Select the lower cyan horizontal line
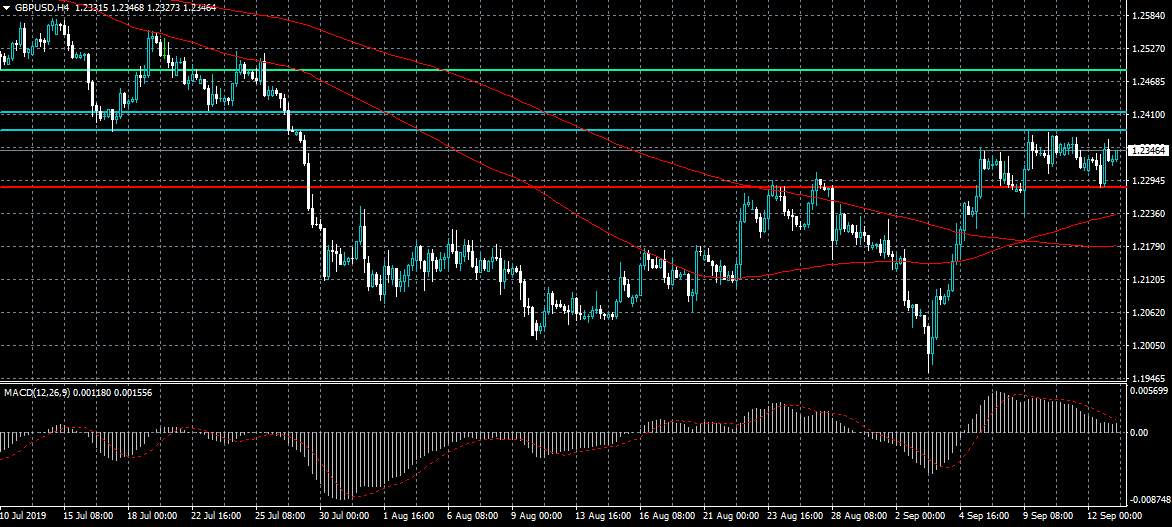Viewport: 1172px width, 527px height. pos(562,130)
